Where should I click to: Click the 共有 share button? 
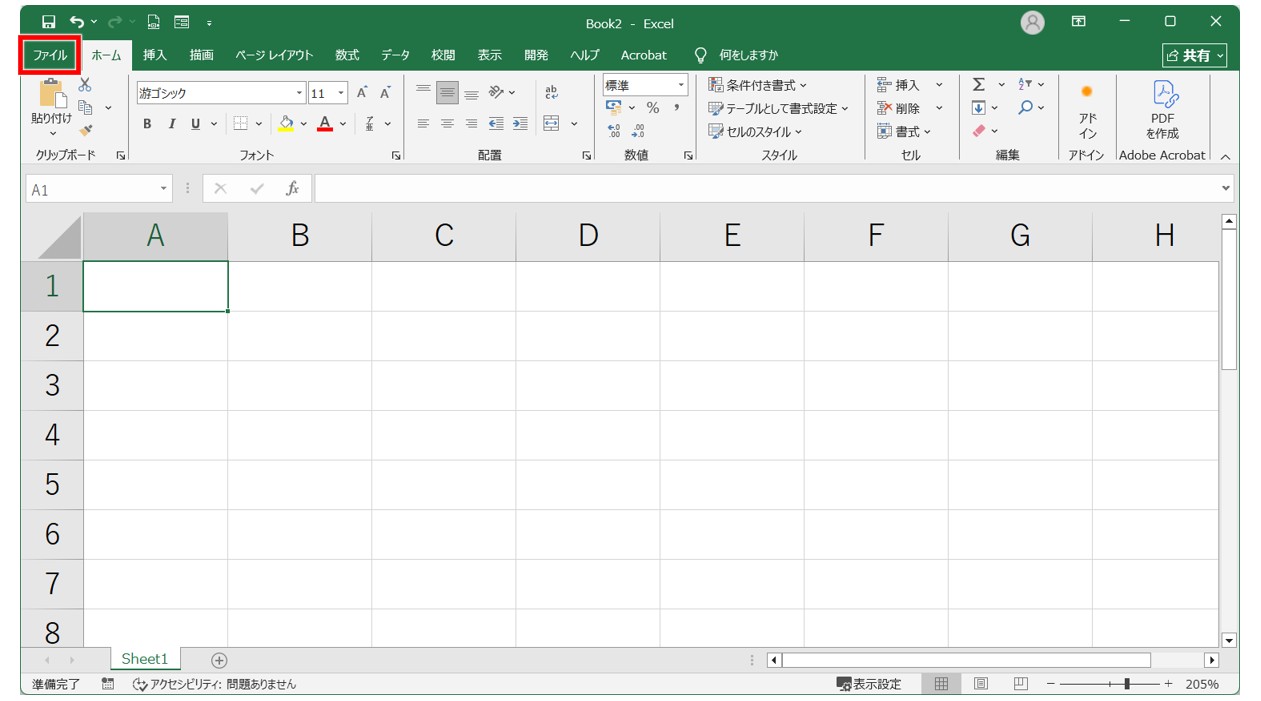pyautogui.click(x=1194, y=56)
